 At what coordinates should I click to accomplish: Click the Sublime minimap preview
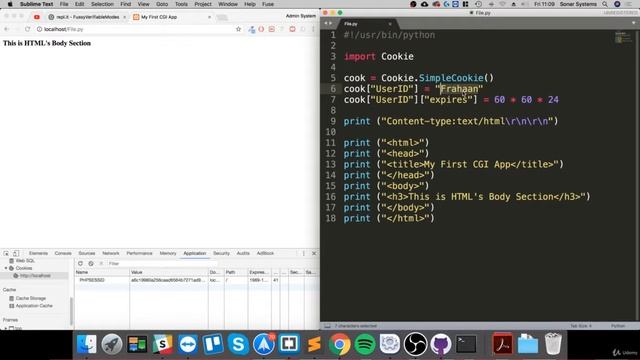click(623, 38)
